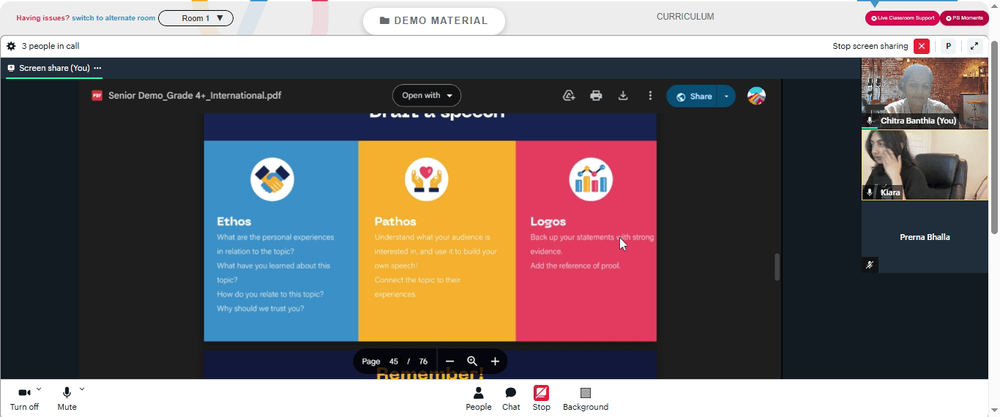Screen dimensions: 1000x417
Task: Open camera options chevron
Action: pos(39,388)
